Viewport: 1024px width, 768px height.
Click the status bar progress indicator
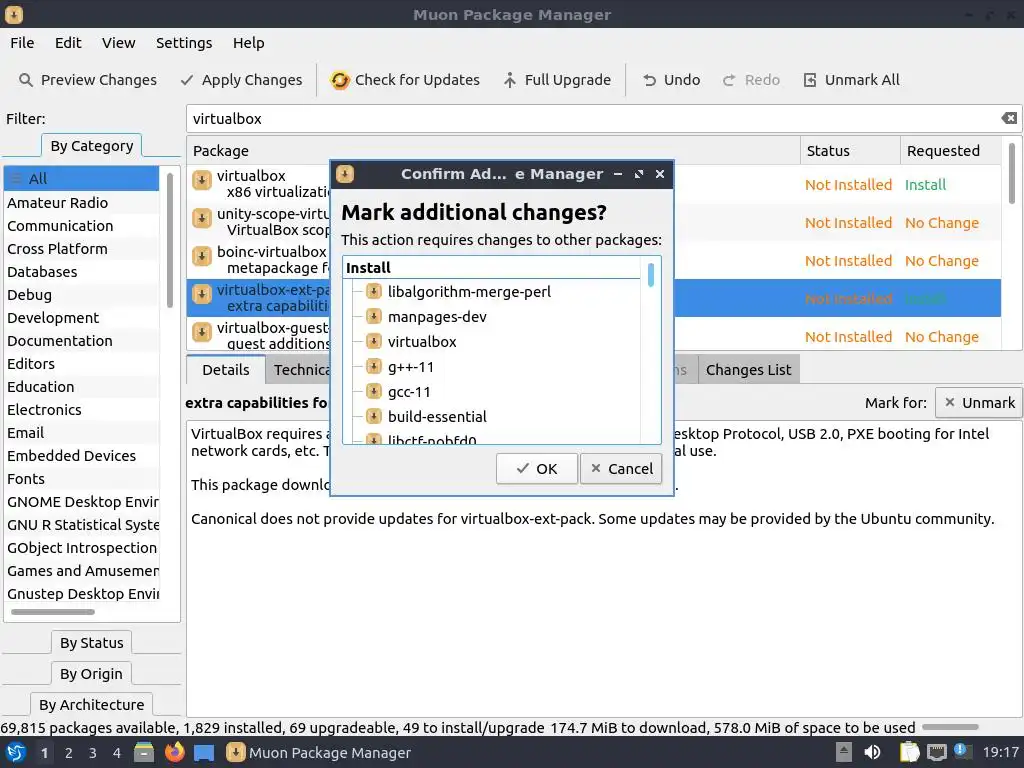[950, 727]
